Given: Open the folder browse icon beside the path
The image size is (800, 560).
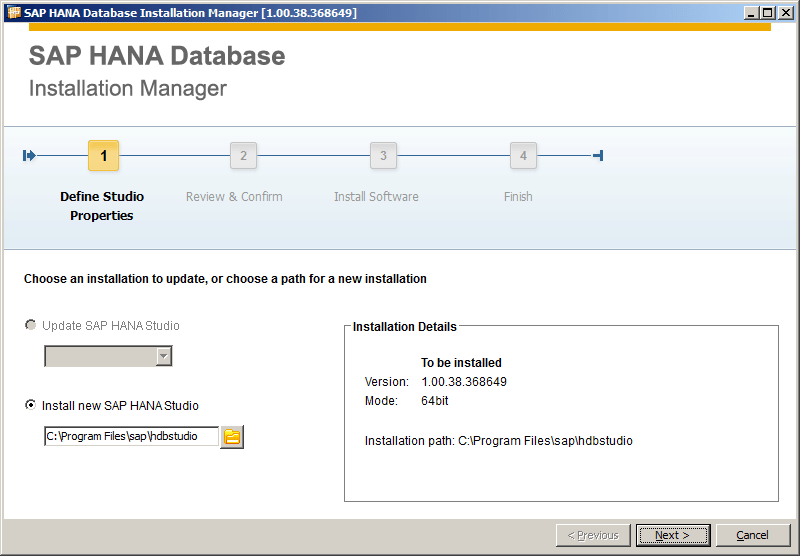Looking at the screenshot, I should [232, 437].
